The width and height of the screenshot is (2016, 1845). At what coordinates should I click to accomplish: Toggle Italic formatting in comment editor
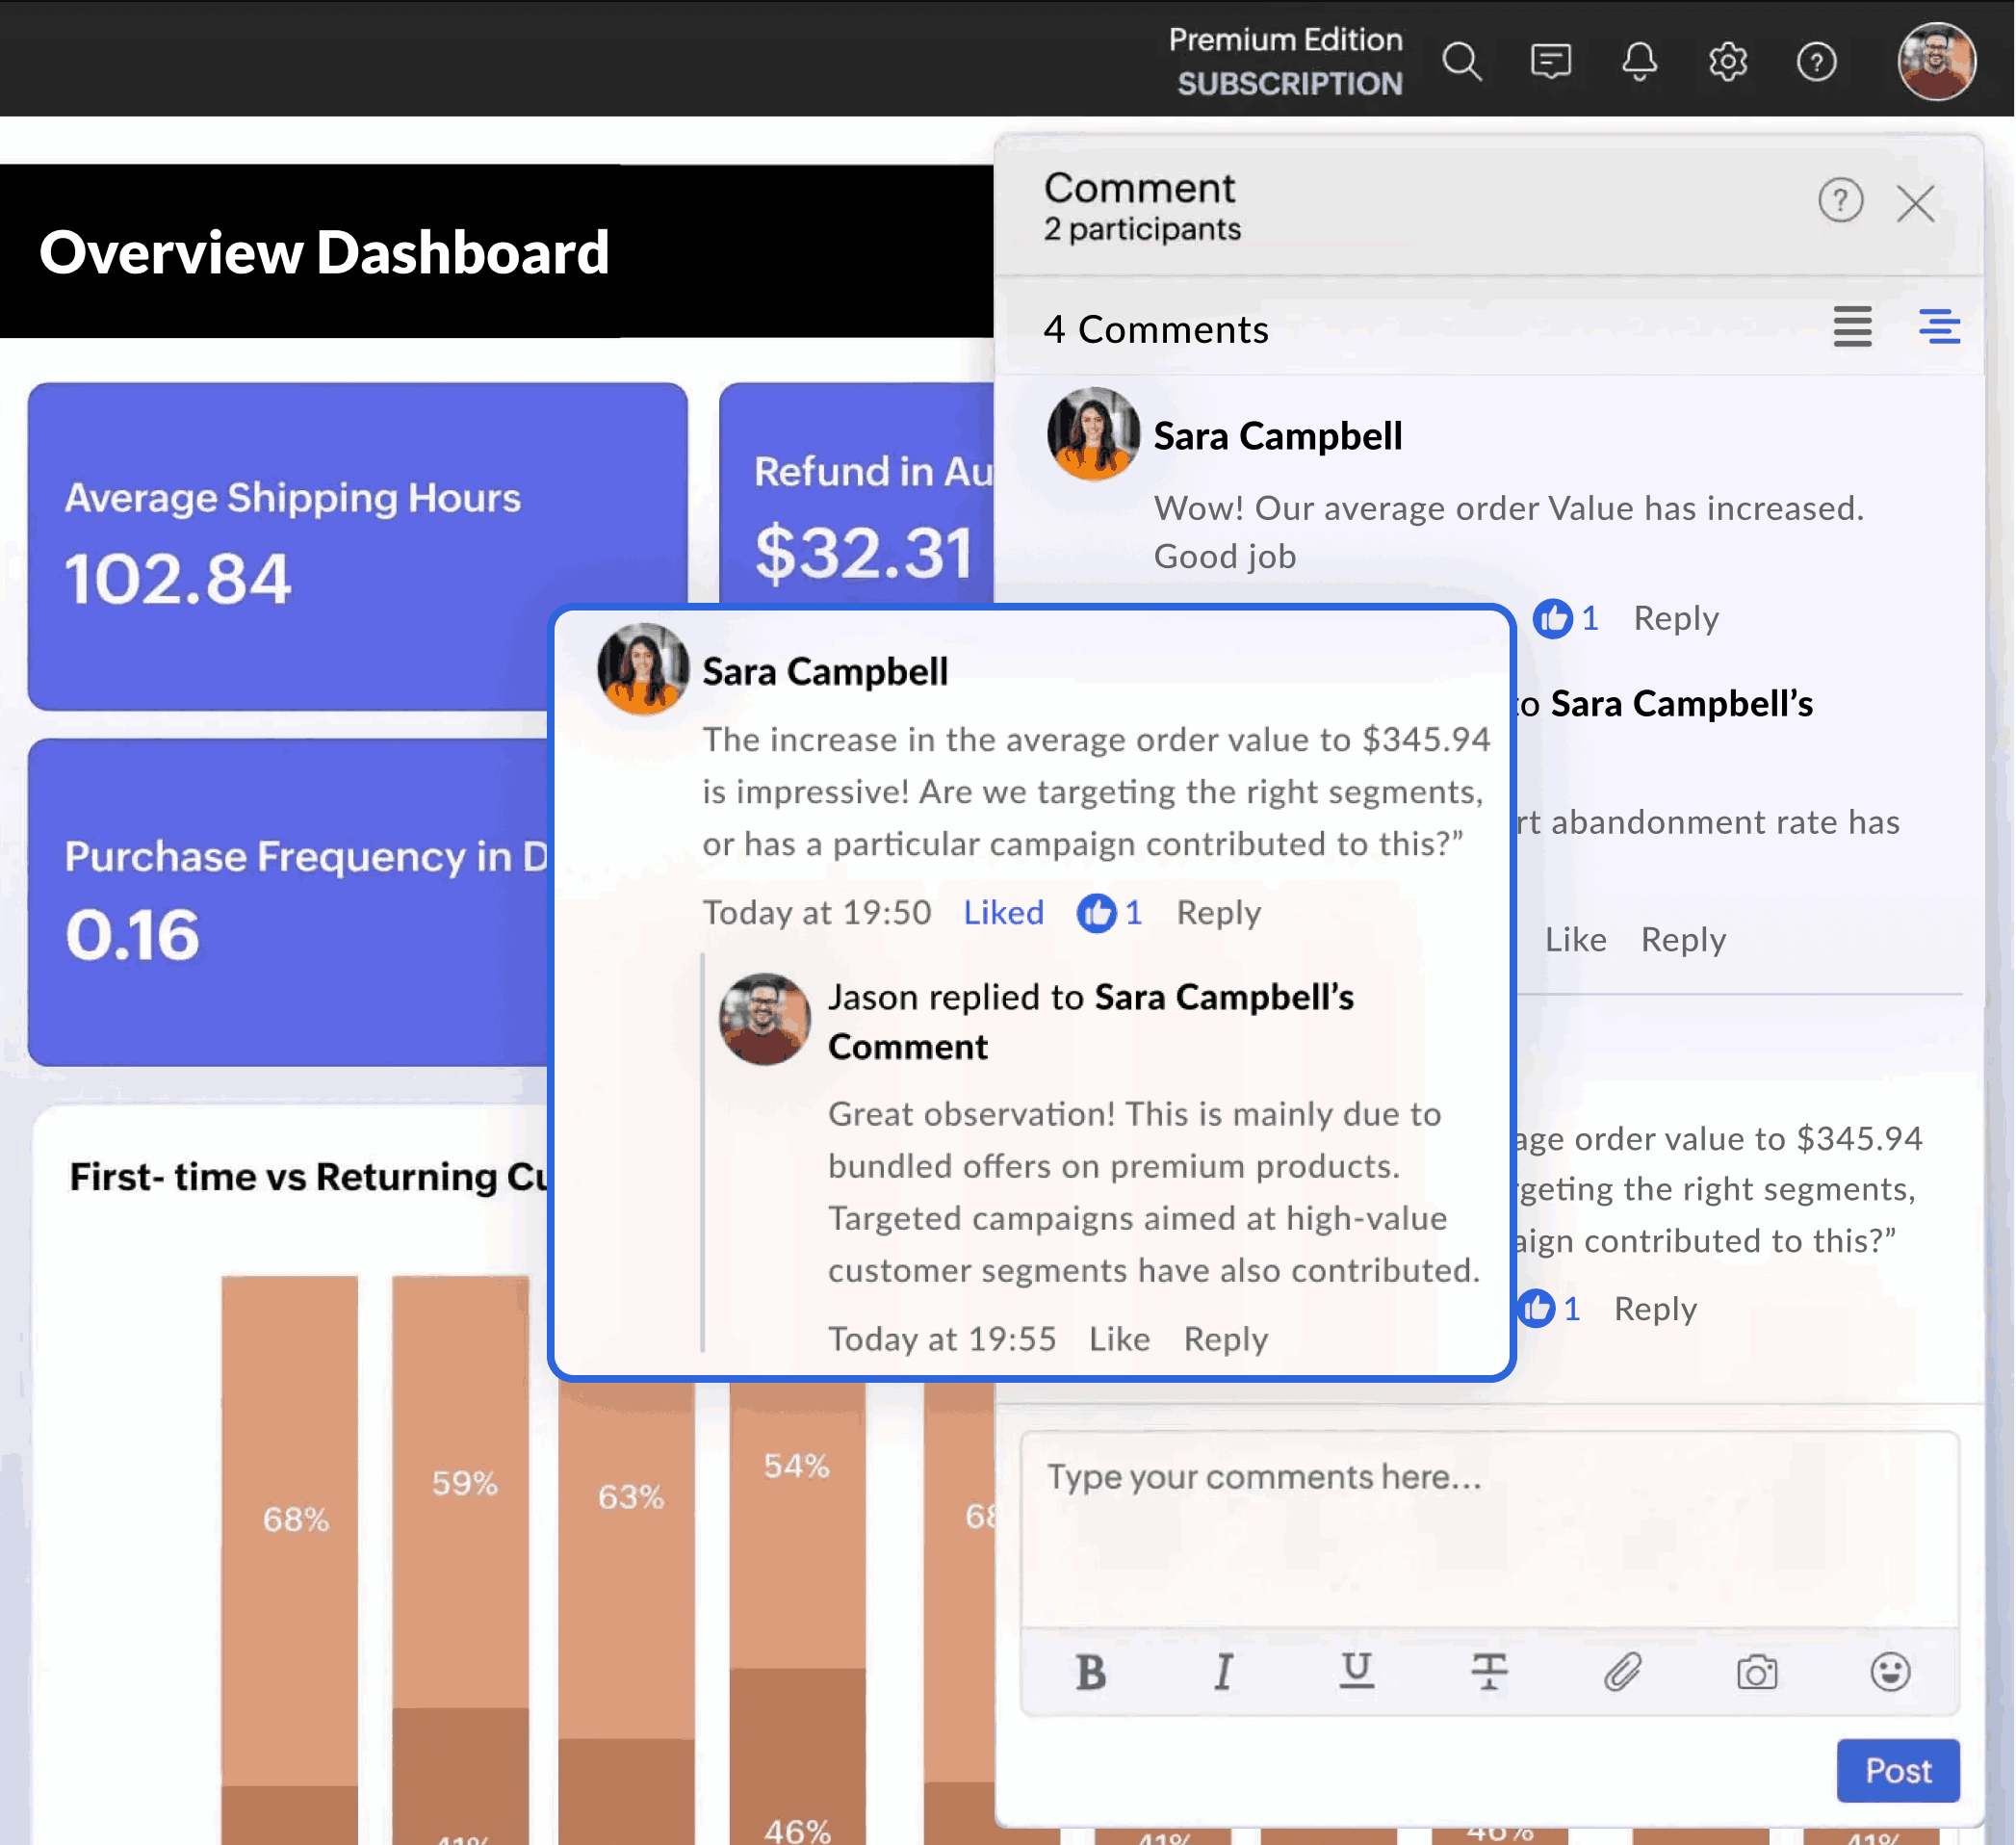pyautogui.click(x=1223, y=1672)
